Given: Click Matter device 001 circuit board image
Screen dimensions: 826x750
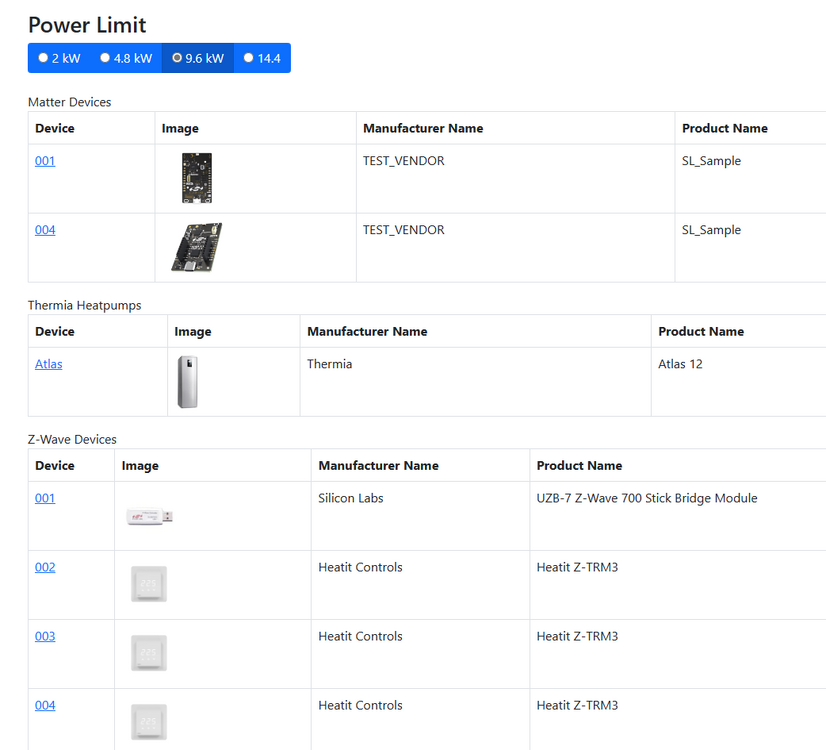Looking at the screenshot, I should click(196, 178).
